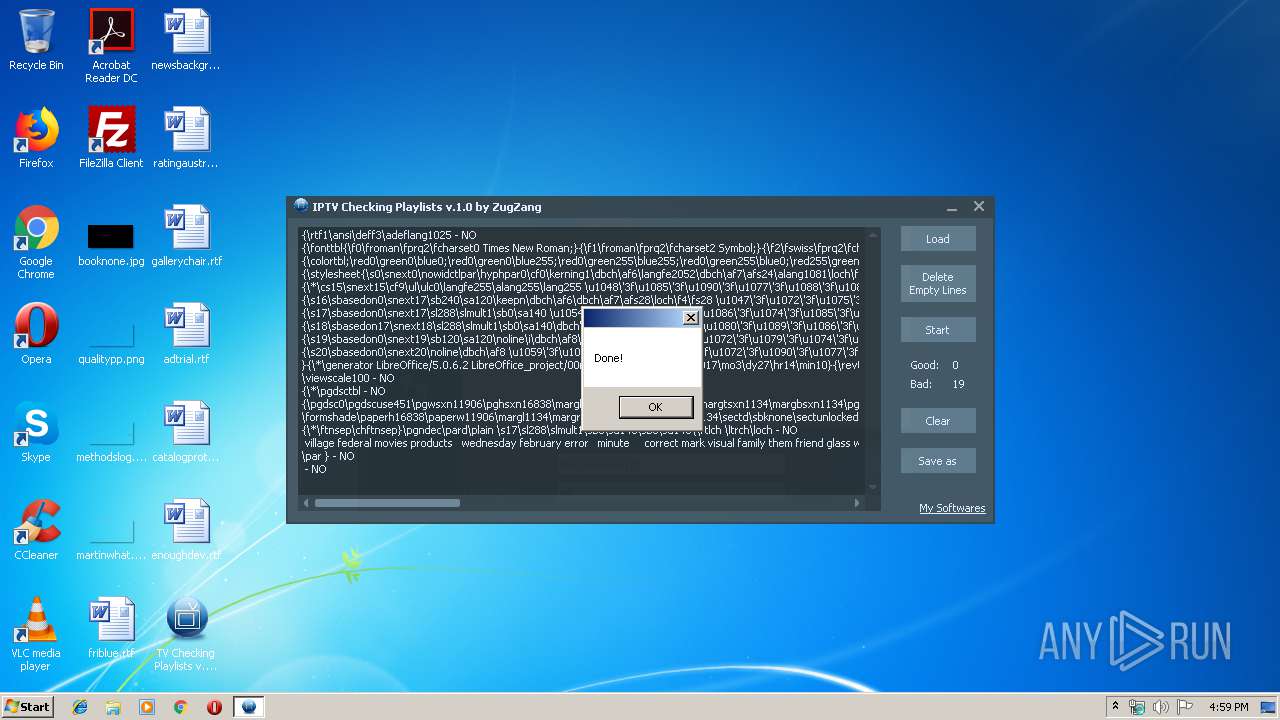Viewport: 1280px width, 720px height.
Task: Click the Start checking button
Action: (x=937, y=330)
